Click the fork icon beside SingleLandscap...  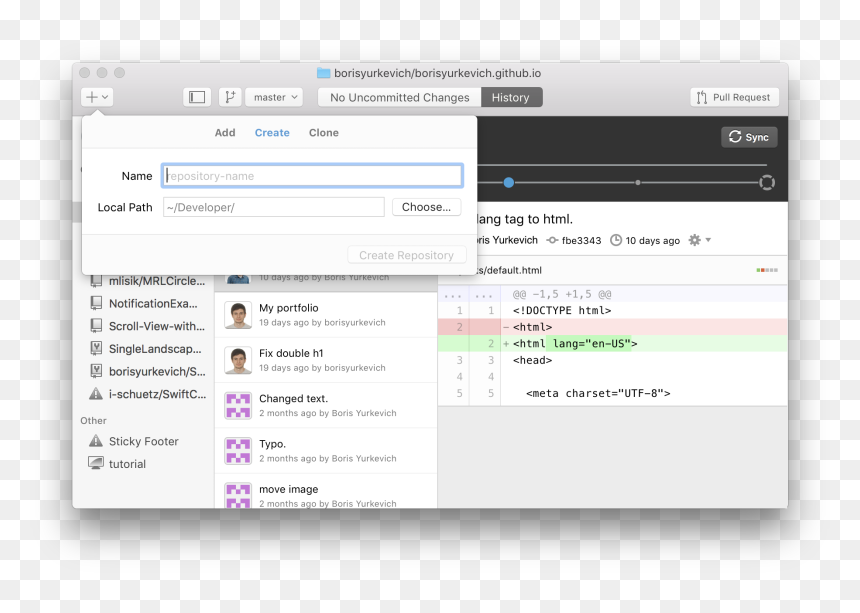(x=96, y=348)
